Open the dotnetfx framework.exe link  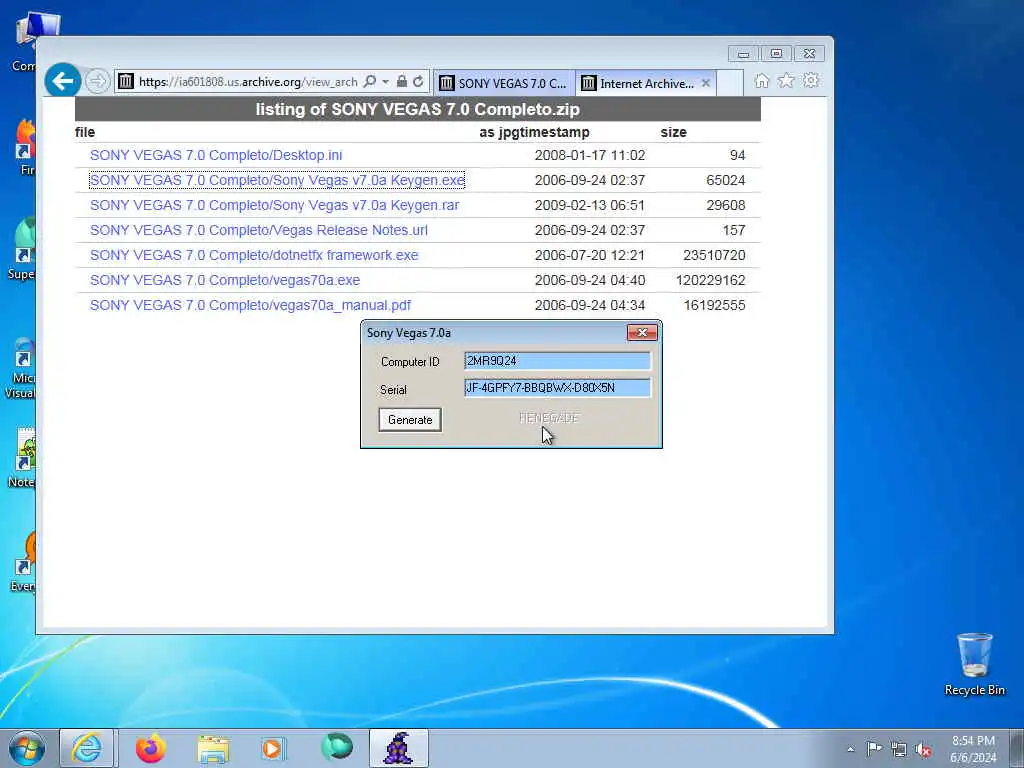(254, 255)
